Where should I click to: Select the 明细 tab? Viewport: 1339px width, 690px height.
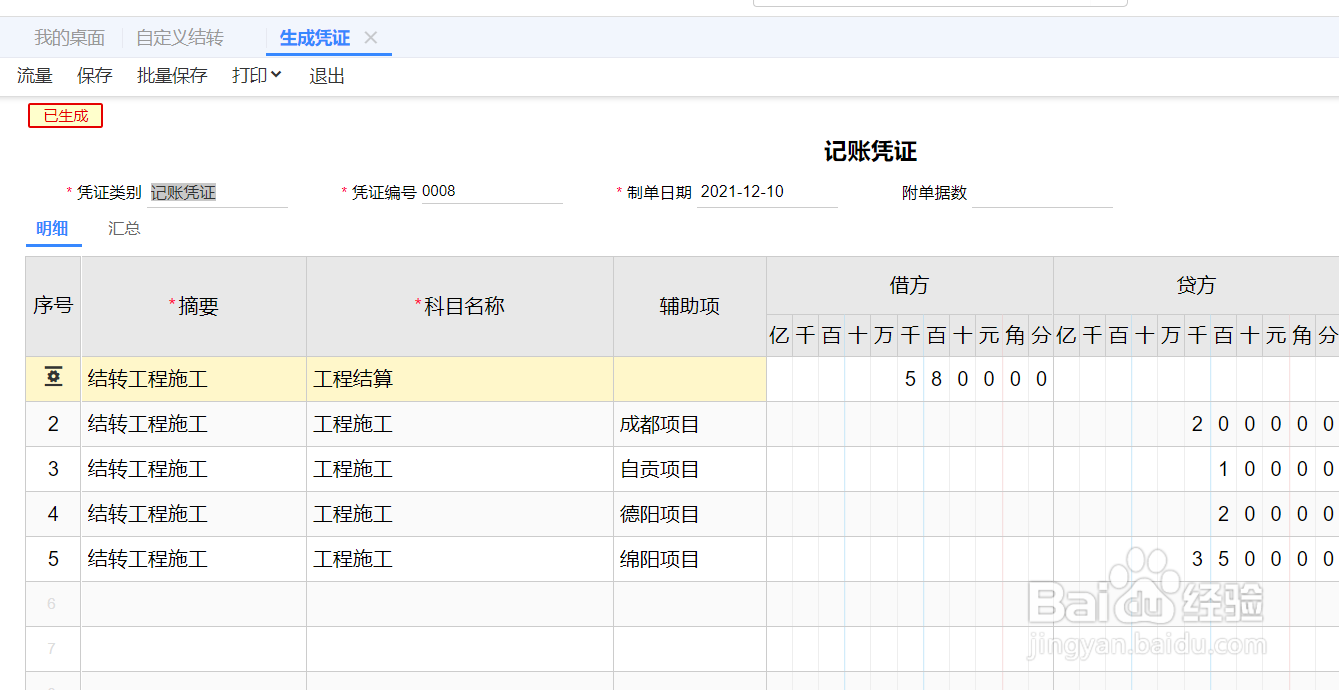[x=52, y=228]
